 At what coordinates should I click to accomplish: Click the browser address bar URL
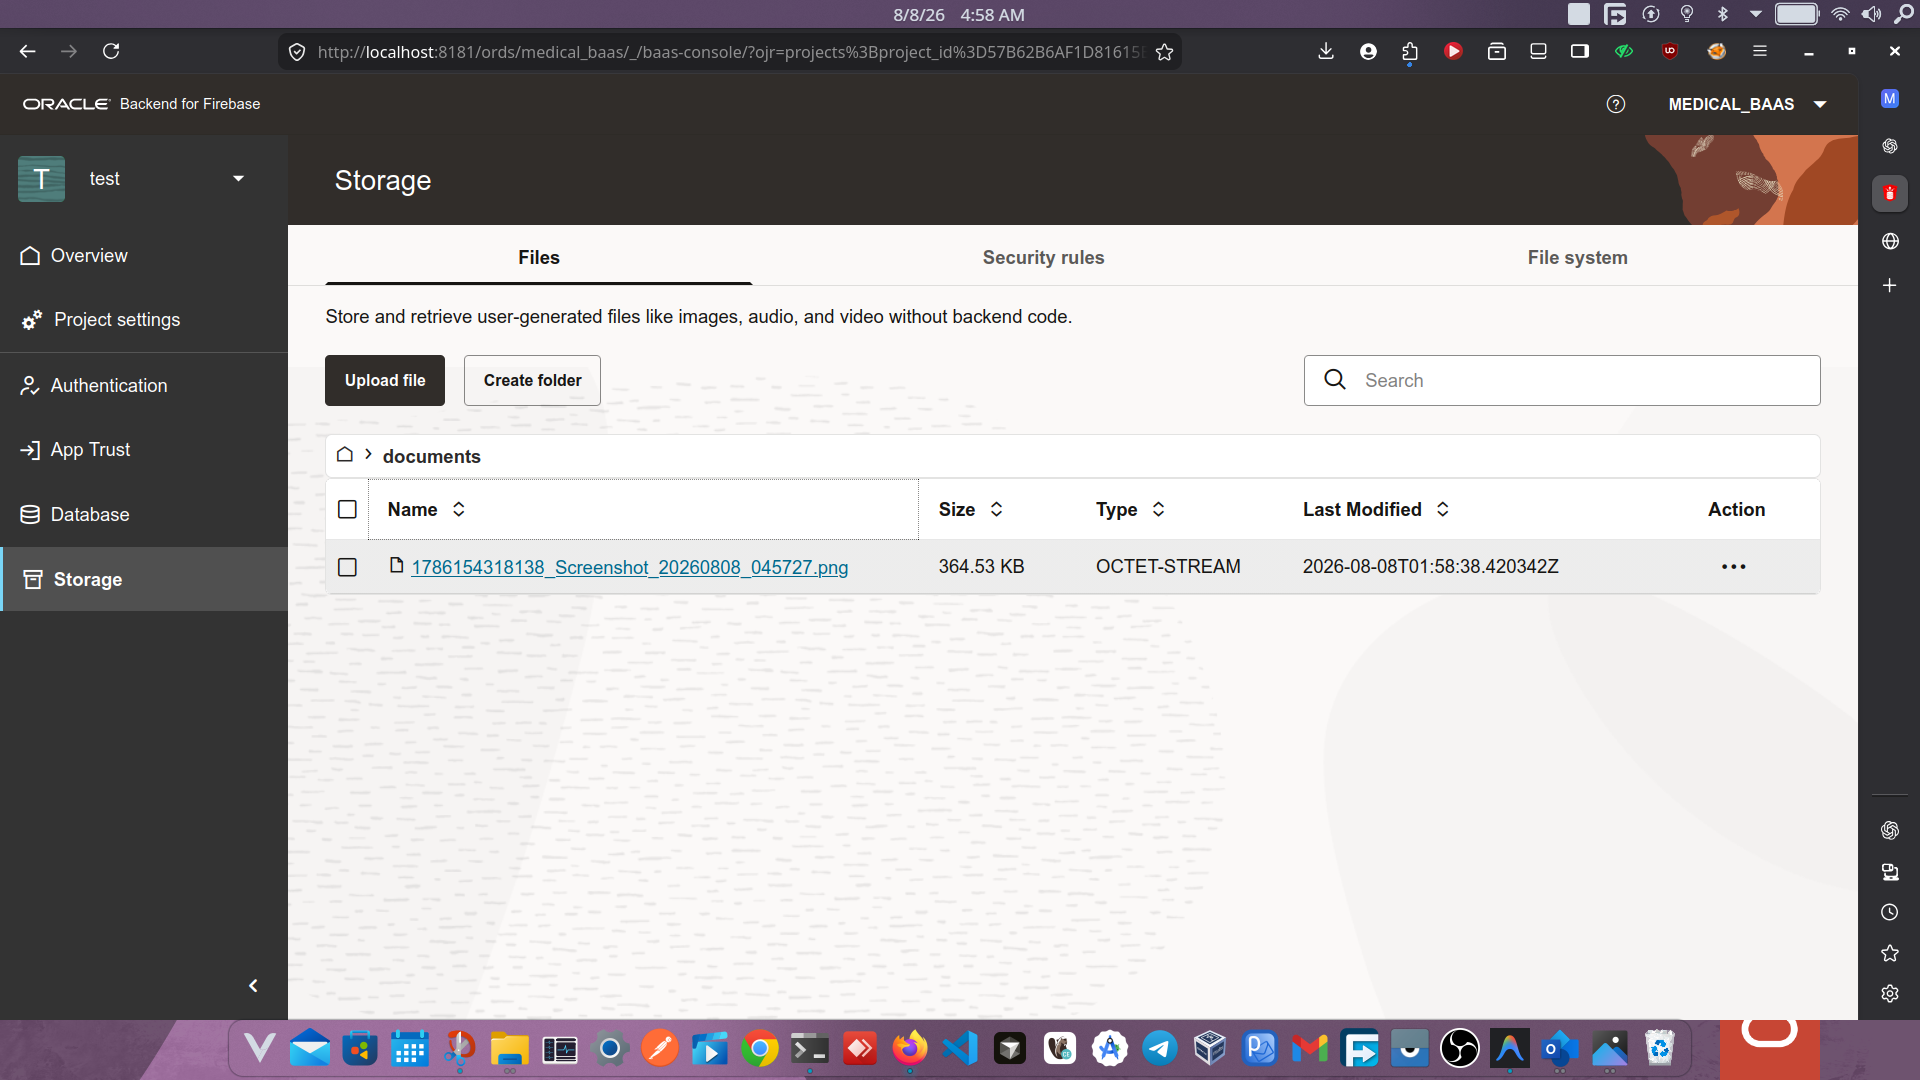click(x=730, y=52)
